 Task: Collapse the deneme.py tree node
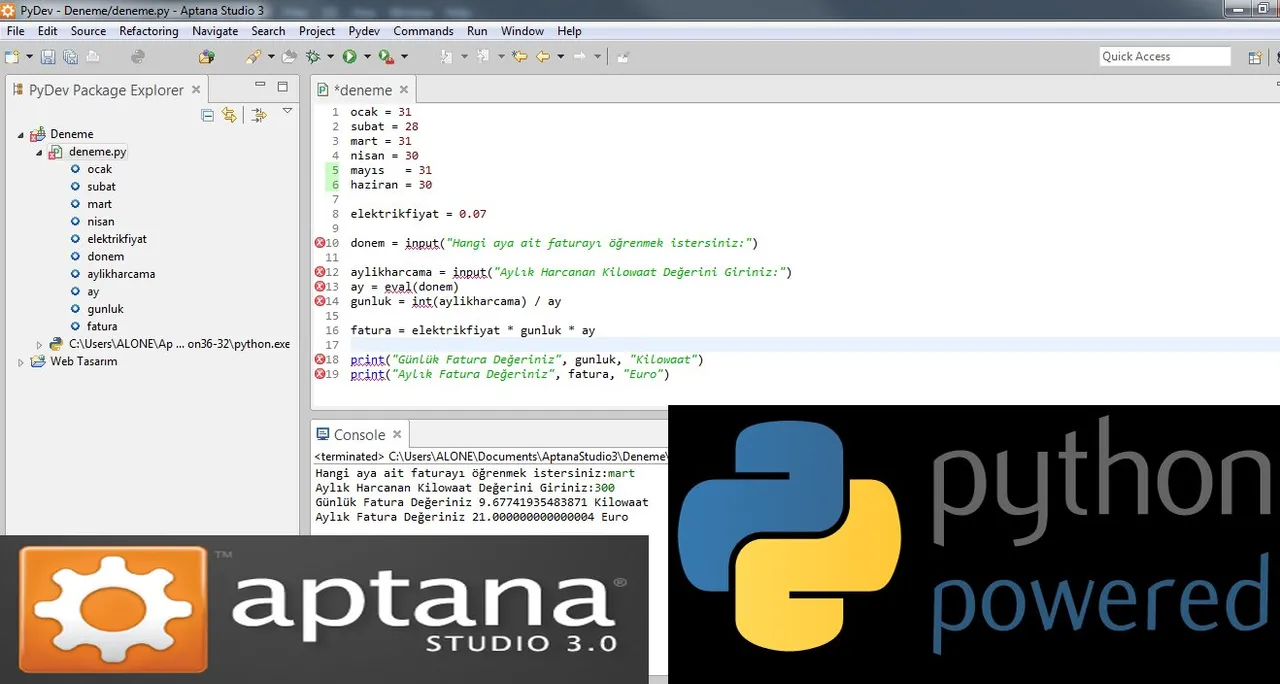click(39, 152)
